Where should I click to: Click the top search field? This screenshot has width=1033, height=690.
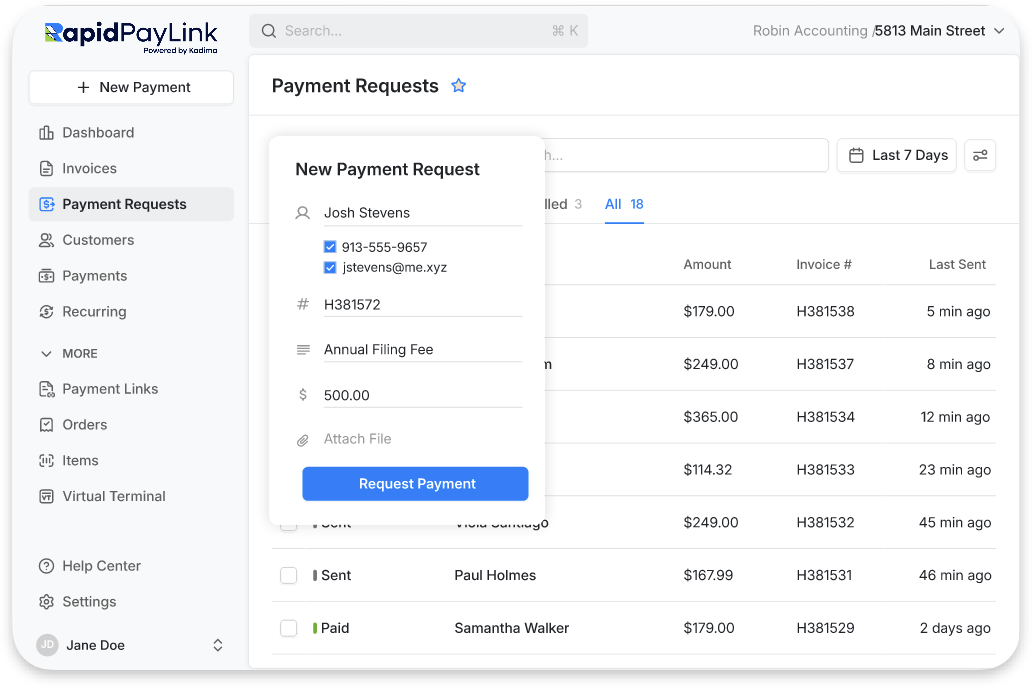click(x=418, y=31)
